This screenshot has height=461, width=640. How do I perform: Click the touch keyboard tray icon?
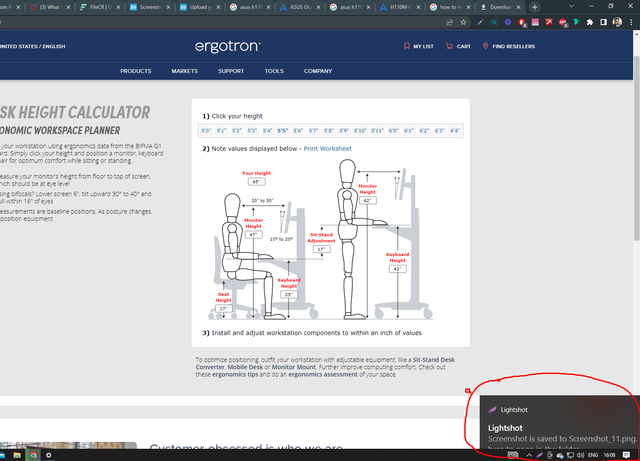click(x=513, y=455)
